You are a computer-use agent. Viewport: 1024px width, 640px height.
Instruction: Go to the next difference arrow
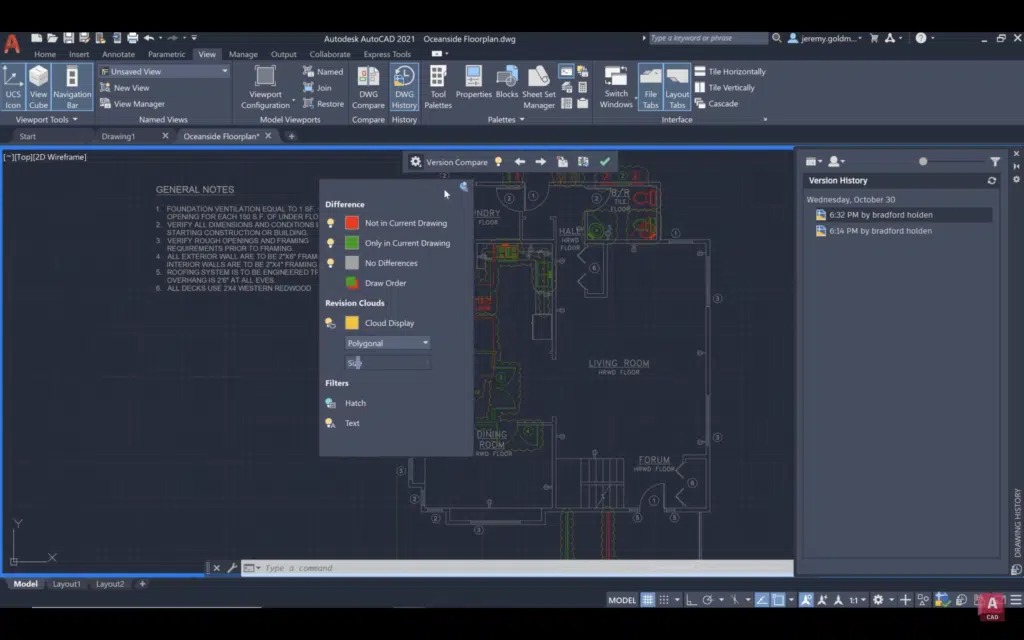tap(541, 162)
